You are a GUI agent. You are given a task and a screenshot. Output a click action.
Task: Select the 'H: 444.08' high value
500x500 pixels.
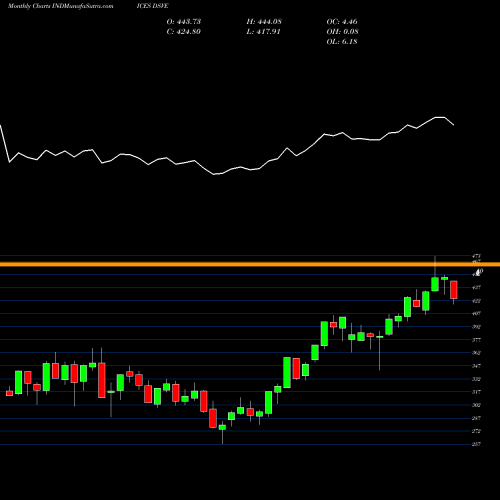(264, 22)
